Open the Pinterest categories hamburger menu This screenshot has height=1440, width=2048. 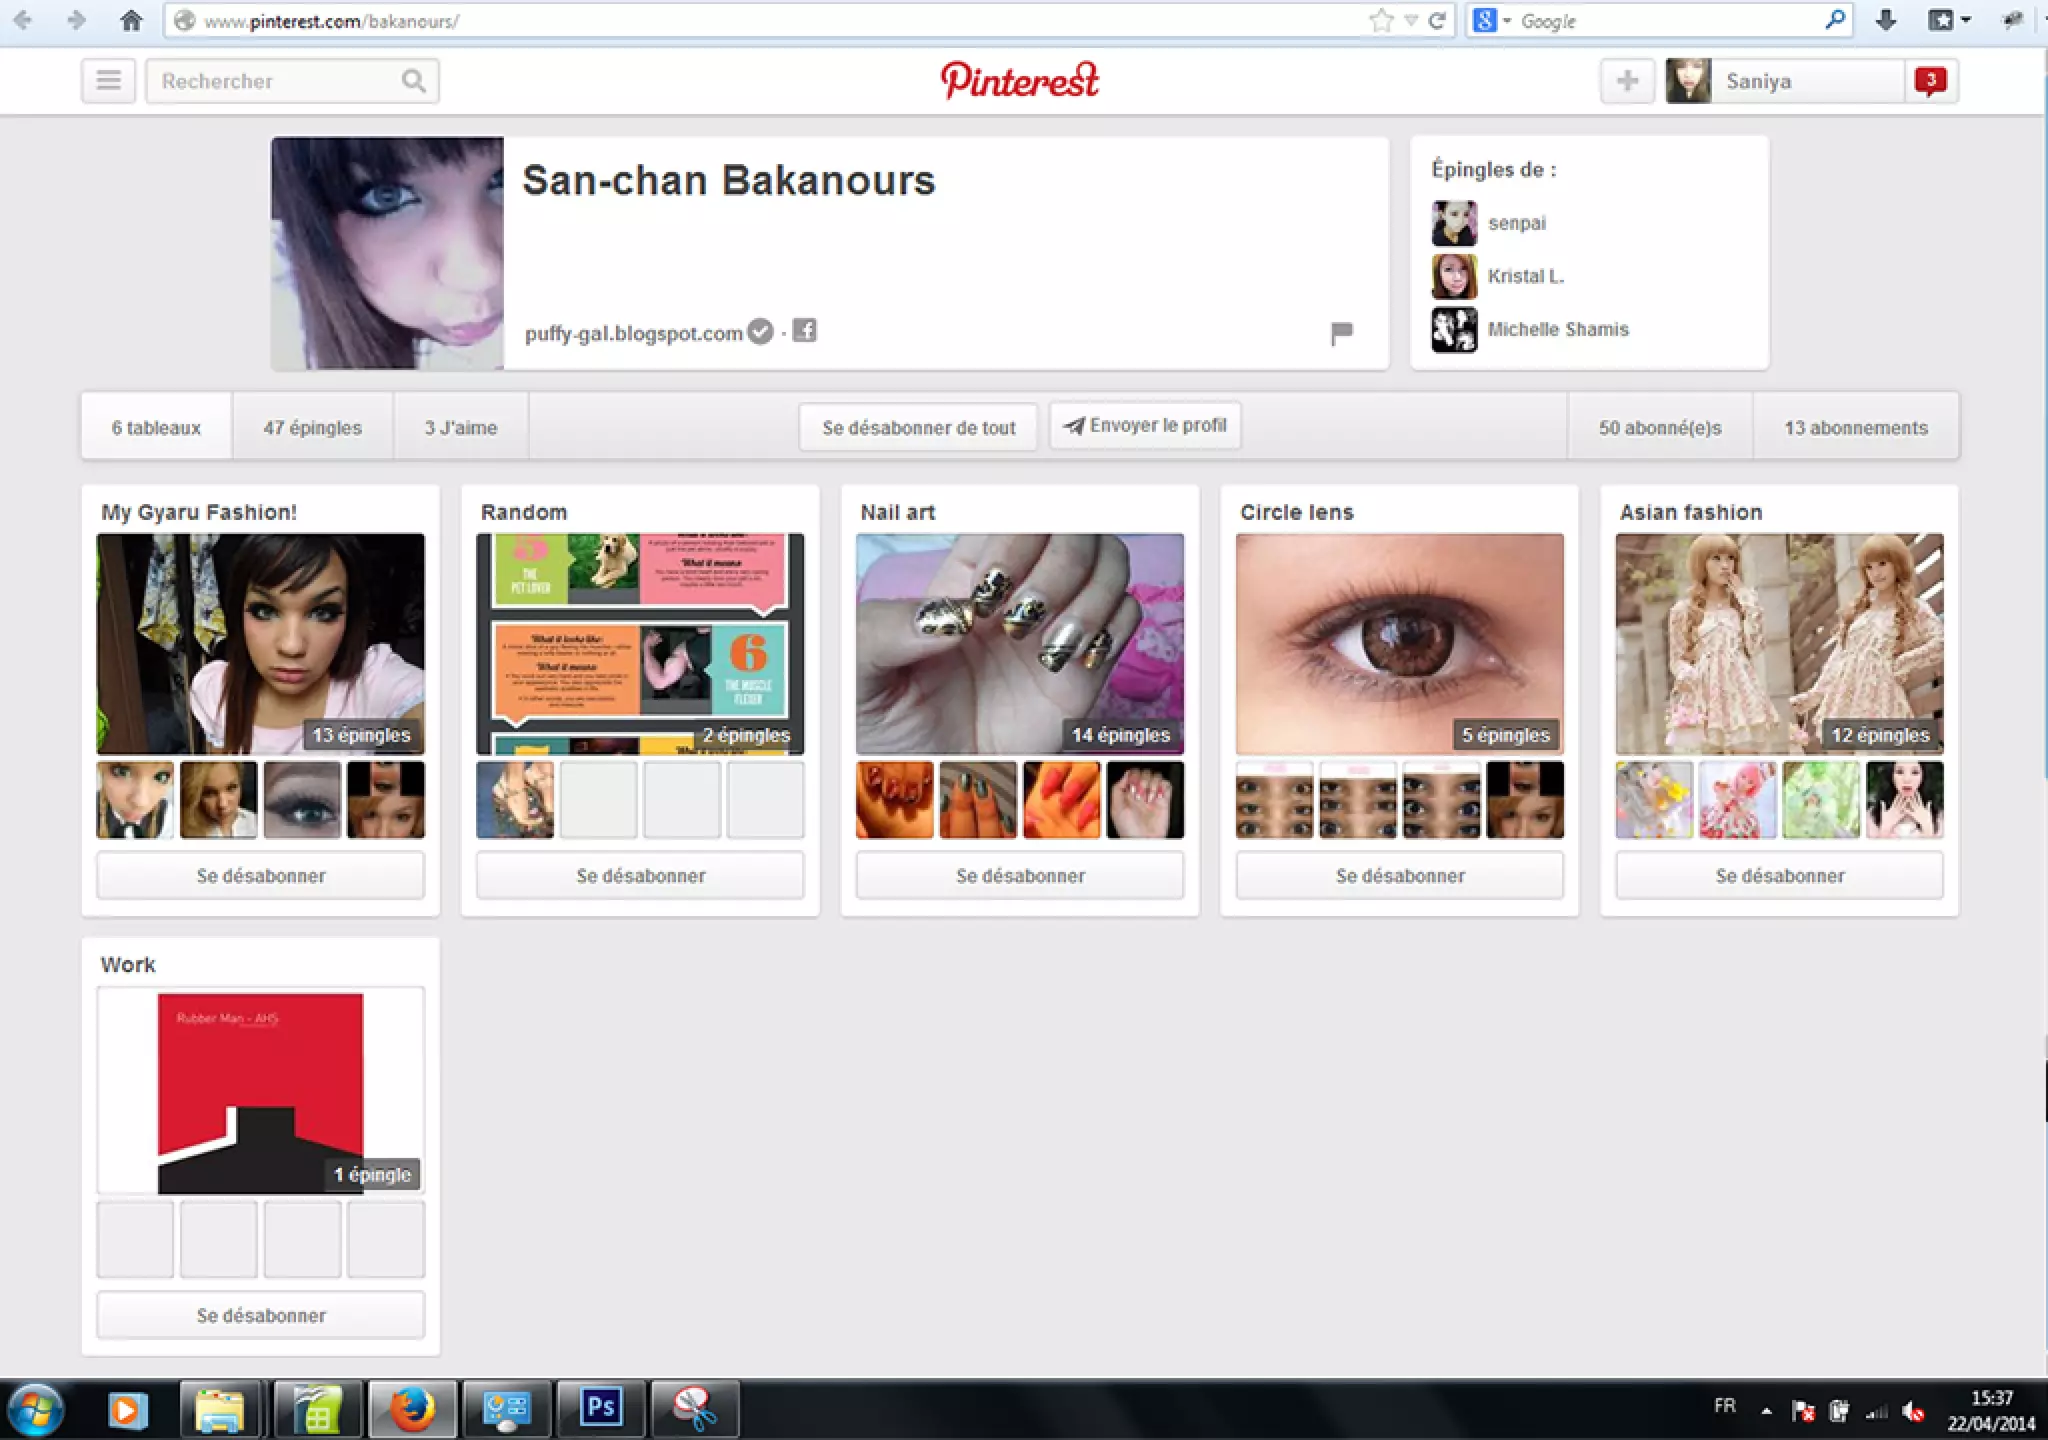[108, 81]
